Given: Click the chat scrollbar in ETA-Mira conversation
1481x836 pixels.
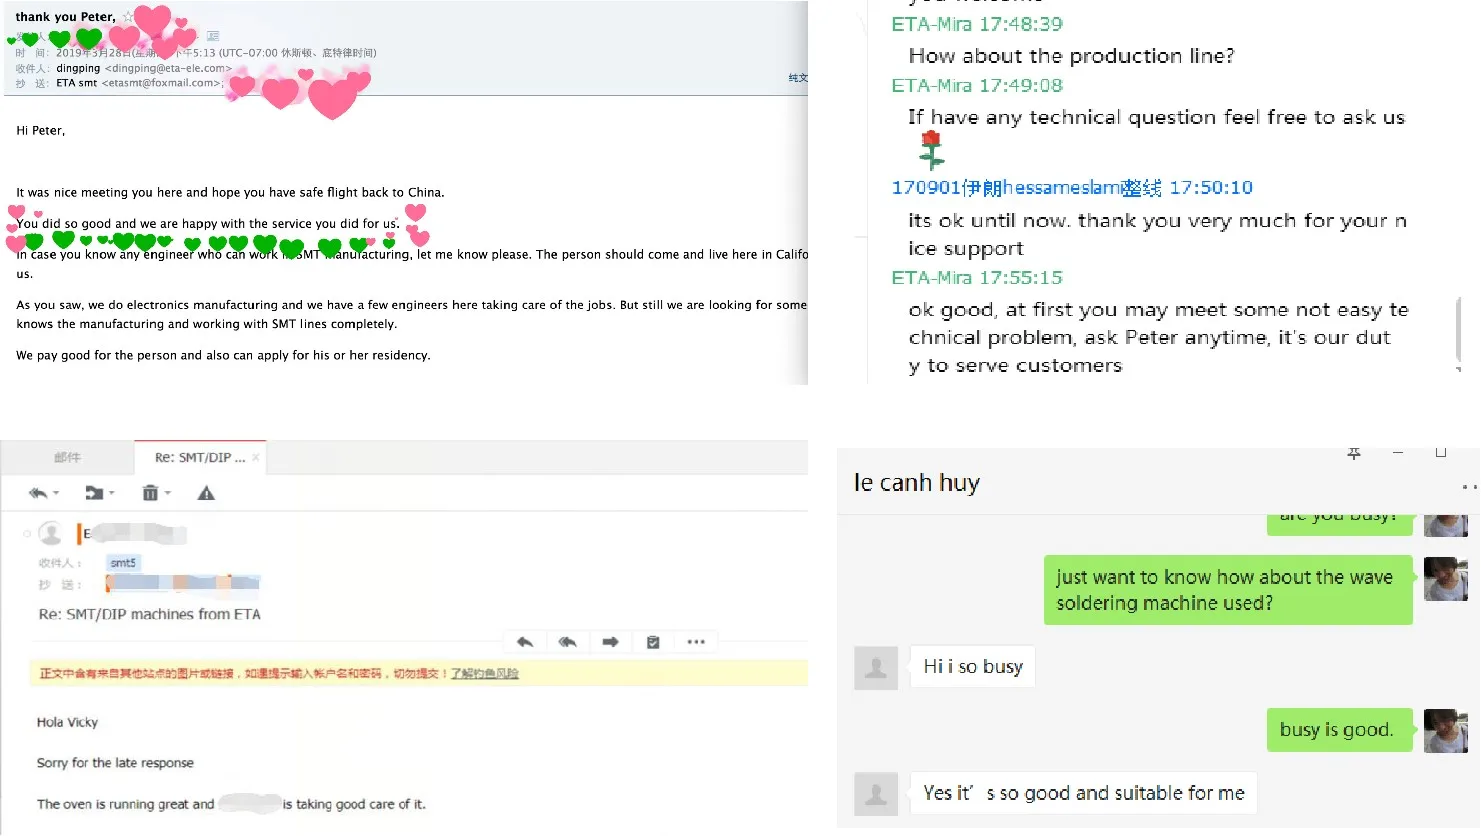Looking at the screenshot, I should [x=1458, y=330].
